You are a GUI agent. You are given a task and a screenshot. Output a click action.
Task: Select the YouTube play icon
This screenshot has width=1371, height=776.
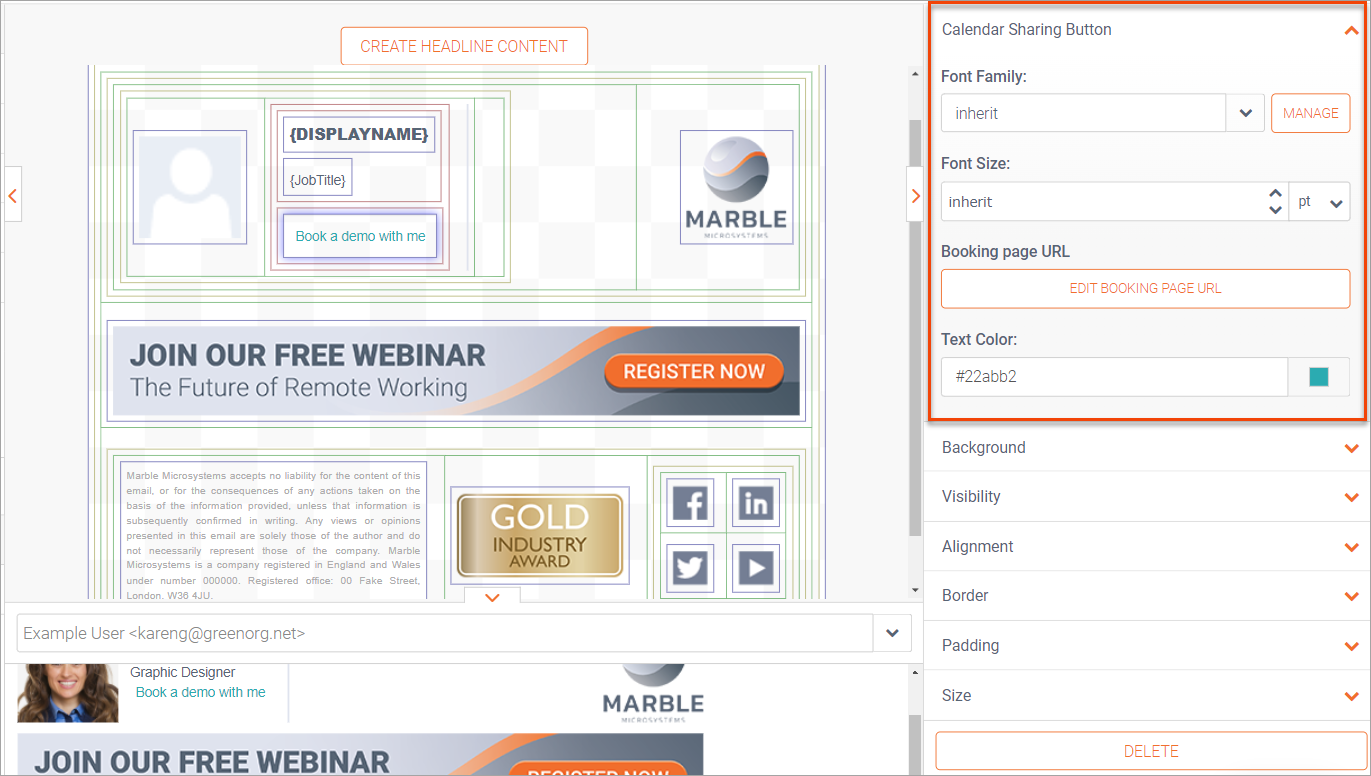756,568
